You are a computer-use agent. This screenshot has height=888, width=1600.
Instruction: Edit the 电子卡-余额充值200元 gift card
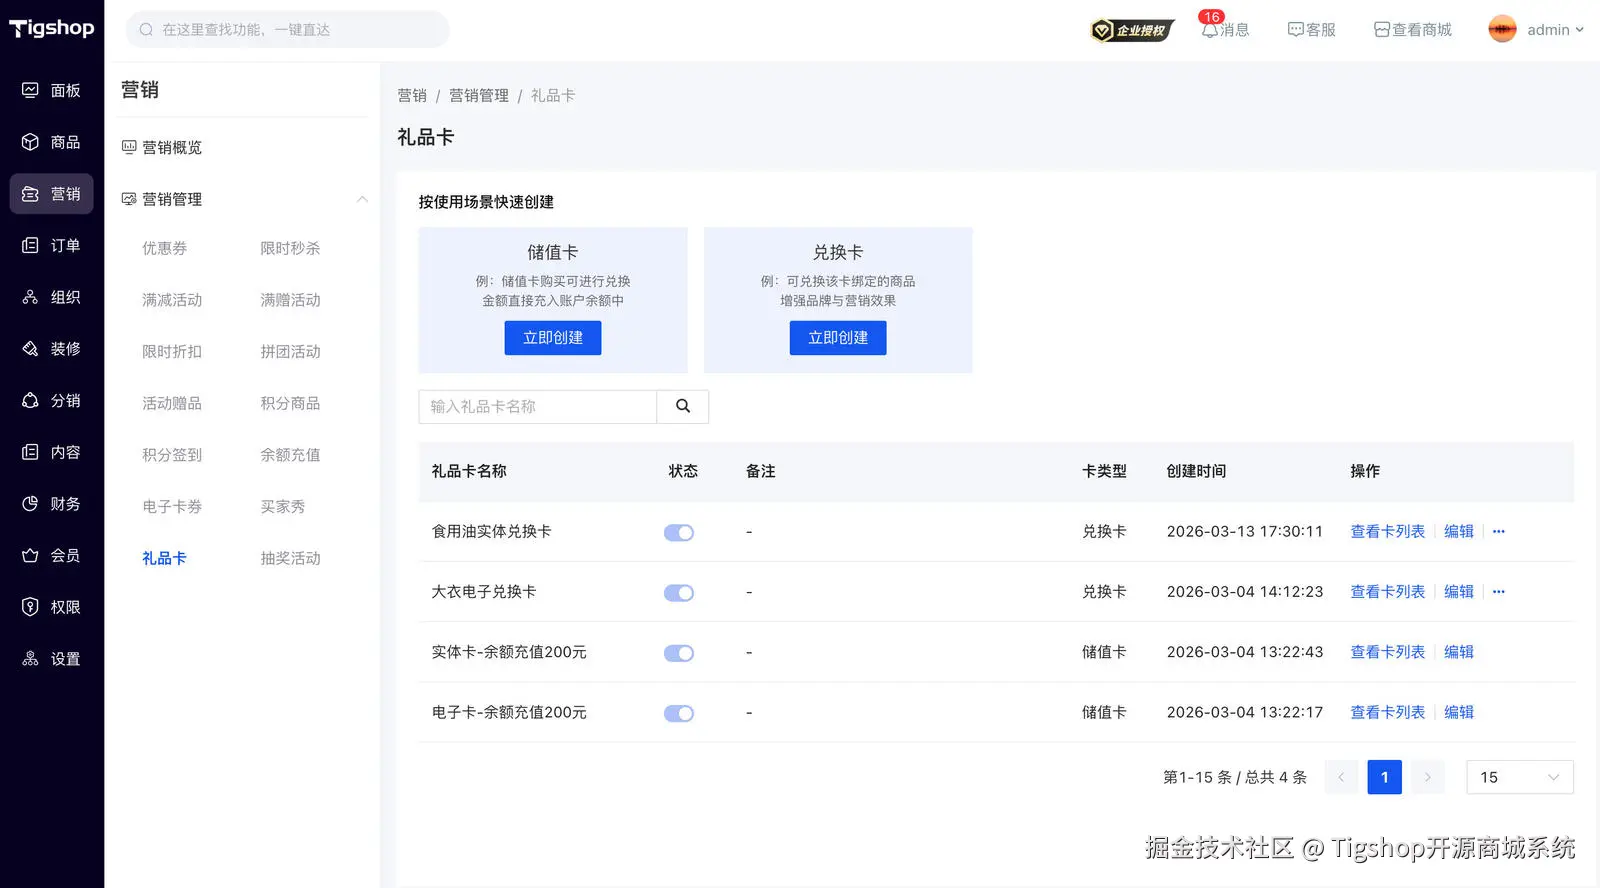[1459, 712]
